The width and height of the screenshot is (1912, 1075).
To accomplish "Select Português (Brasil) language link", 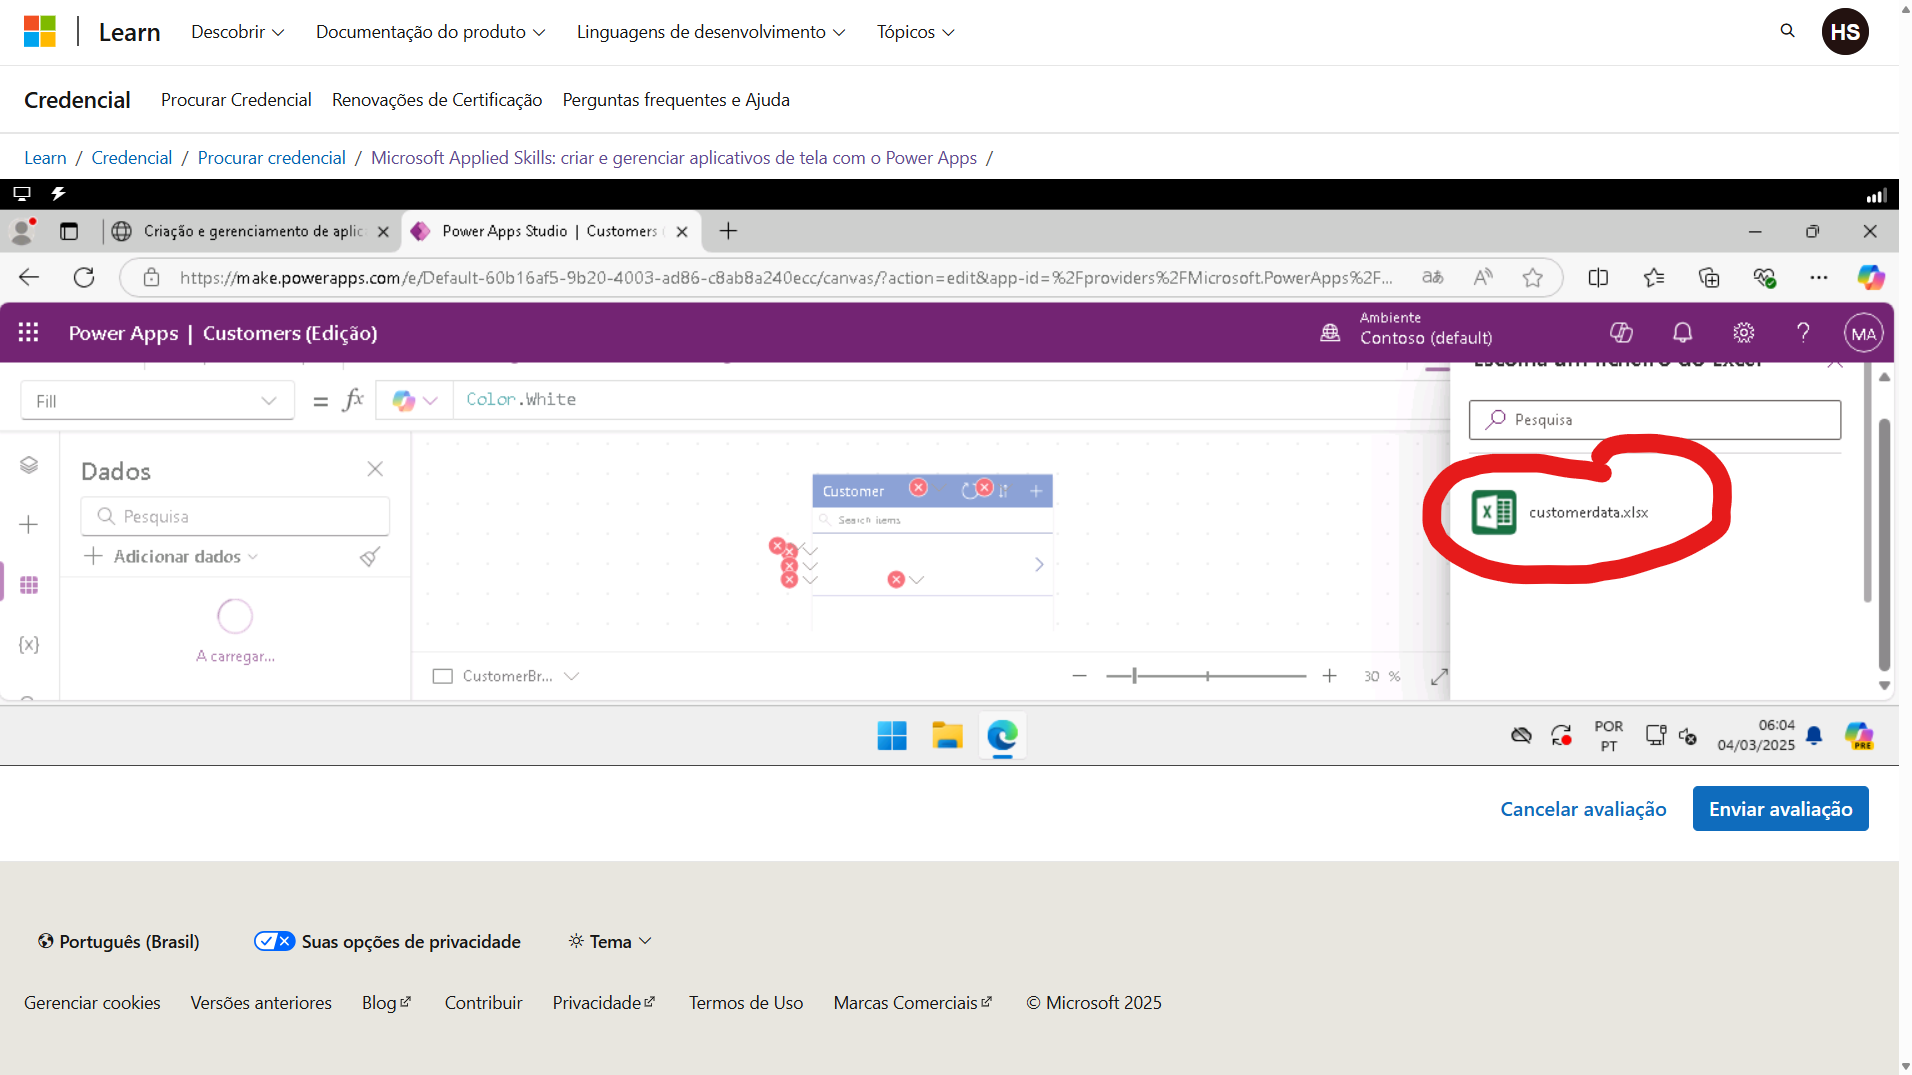I will [118, 941].
